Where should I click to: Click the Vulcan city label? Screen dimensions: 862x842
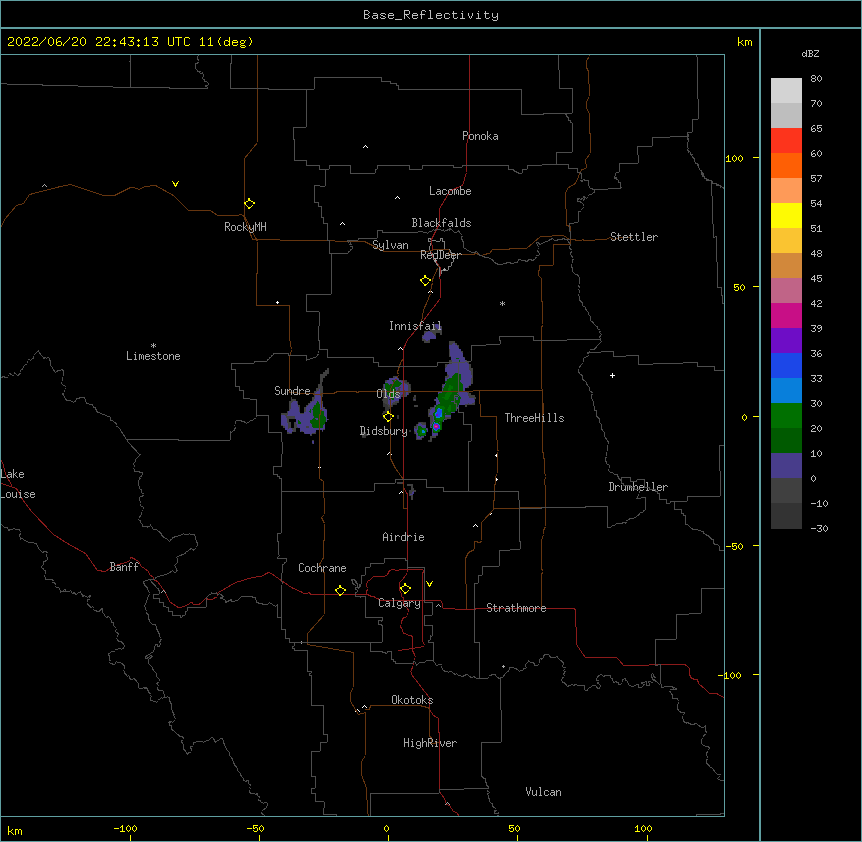(543, 792)
